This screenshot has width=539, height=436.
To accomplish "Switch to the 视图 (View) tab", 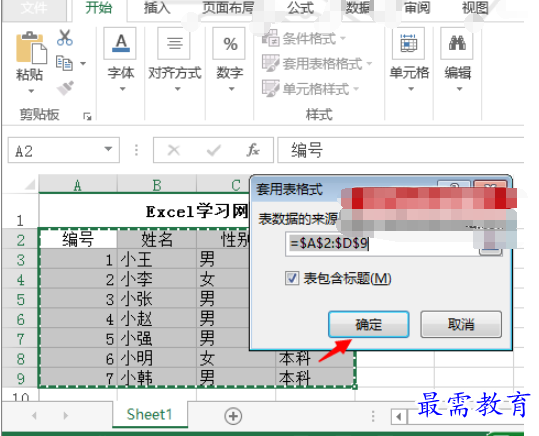I will [475, 8].
